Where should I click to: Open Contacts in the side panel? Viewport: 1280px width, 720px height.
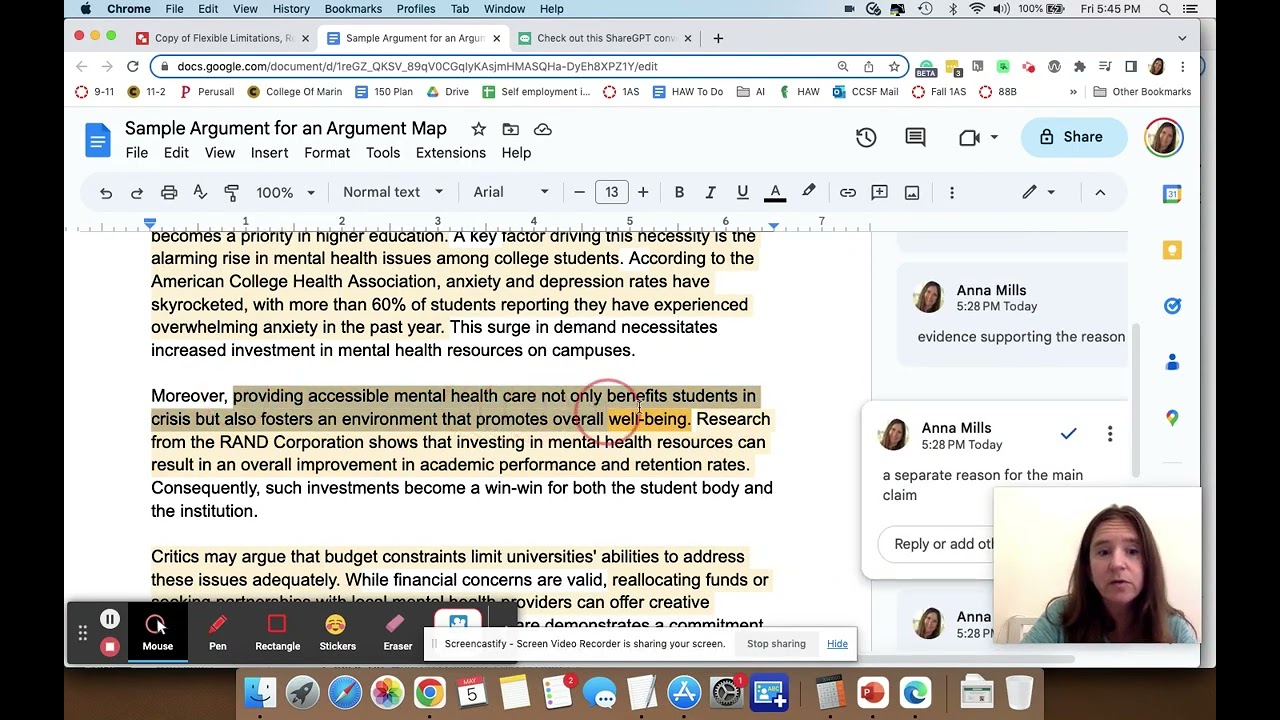tap(1172, 362)
